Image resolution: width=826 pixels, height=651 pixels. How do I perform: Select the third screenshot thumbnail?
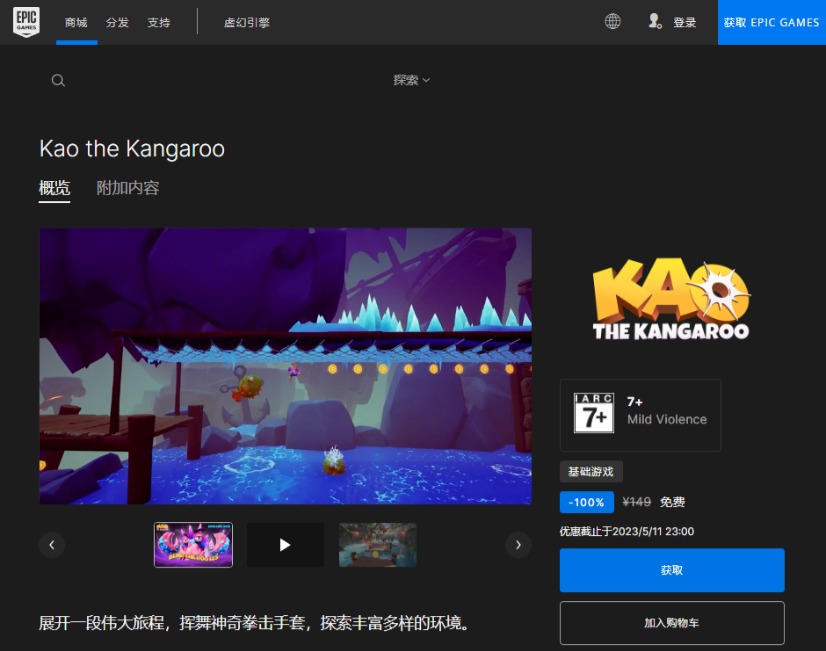tap(377, 545)
